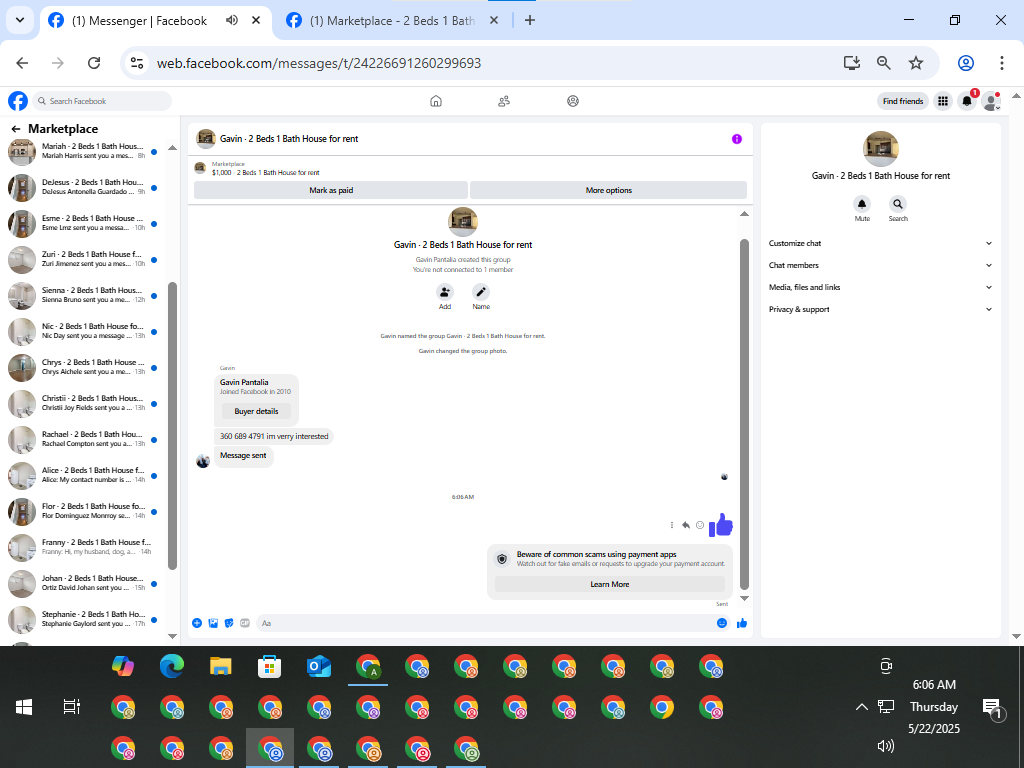Open the DeJesus conversation
Viewport: 1024px width, 768px height.
click(84, 187)
